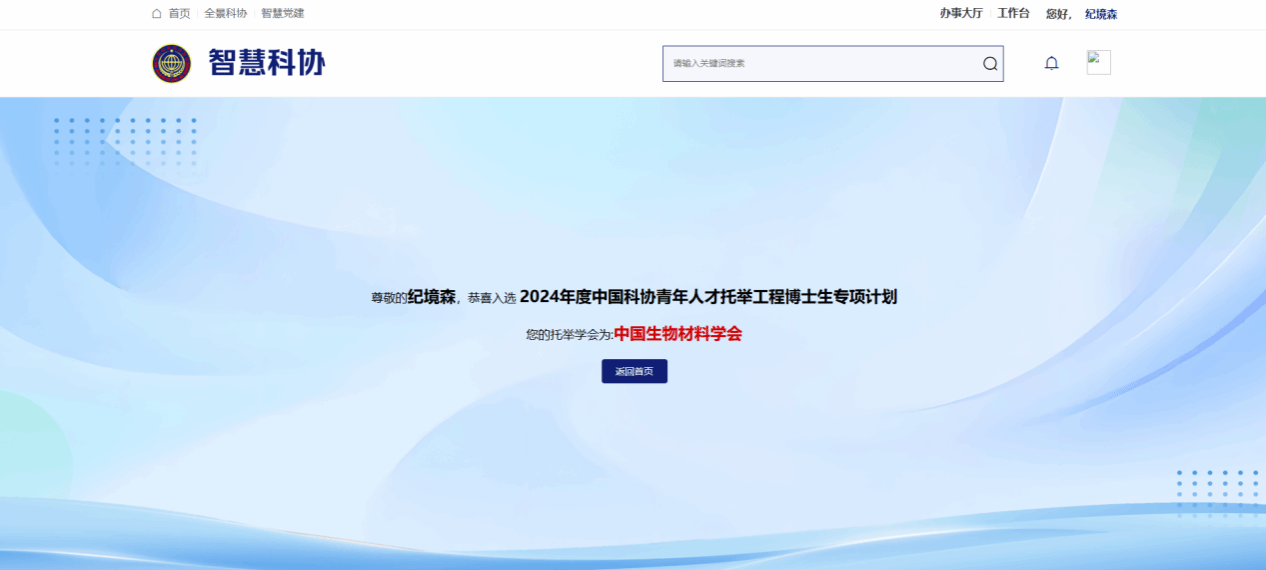Click the 2024年度中国科协青年人才托举 plan title
This screenshot has width=1266, height=570.
708,297
